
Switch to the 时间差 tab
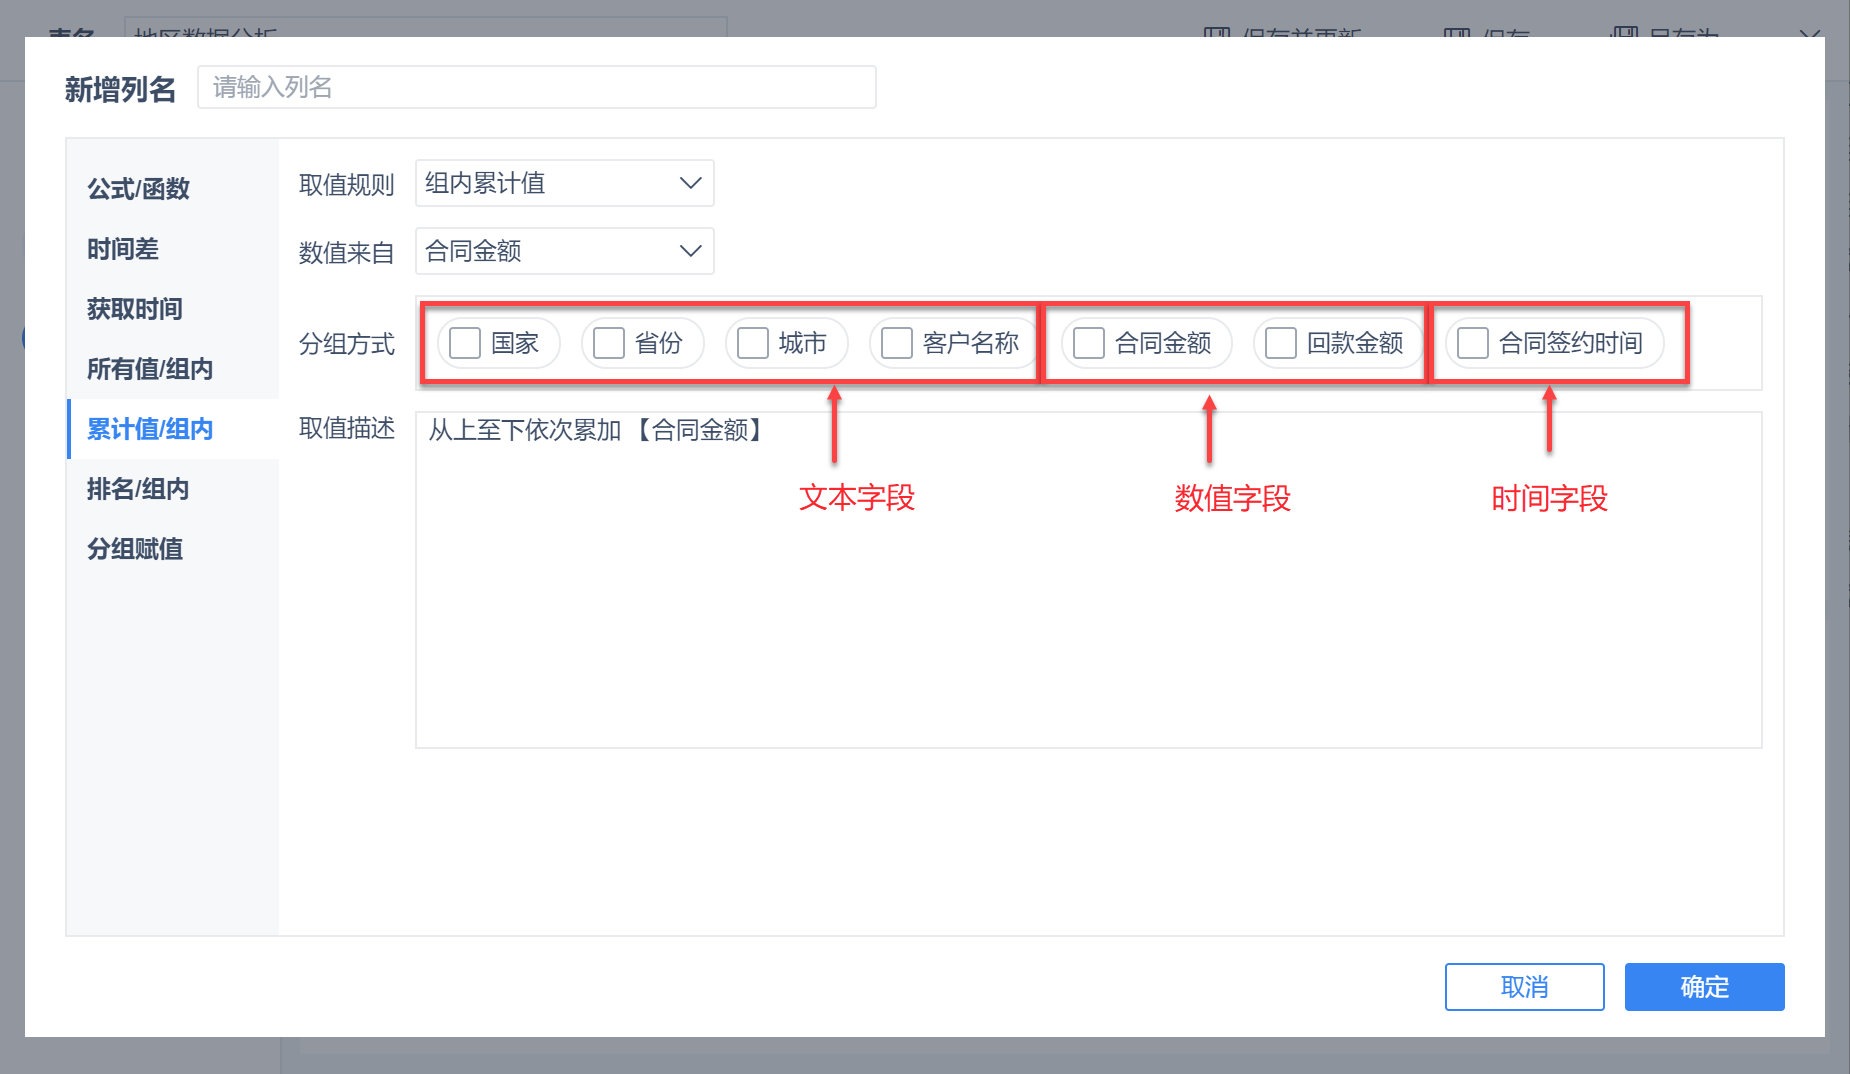pos(173,249)
